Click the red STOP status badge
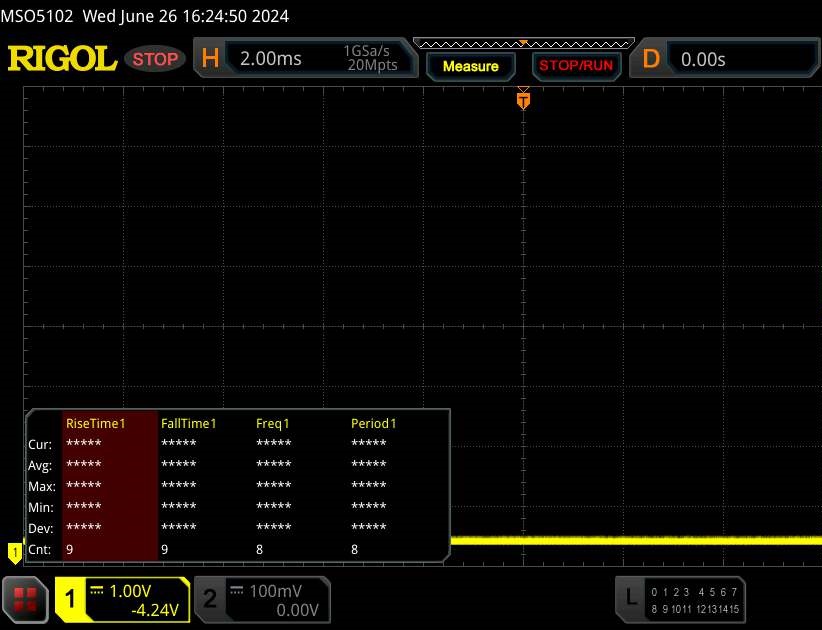 (x=156, y=59)
